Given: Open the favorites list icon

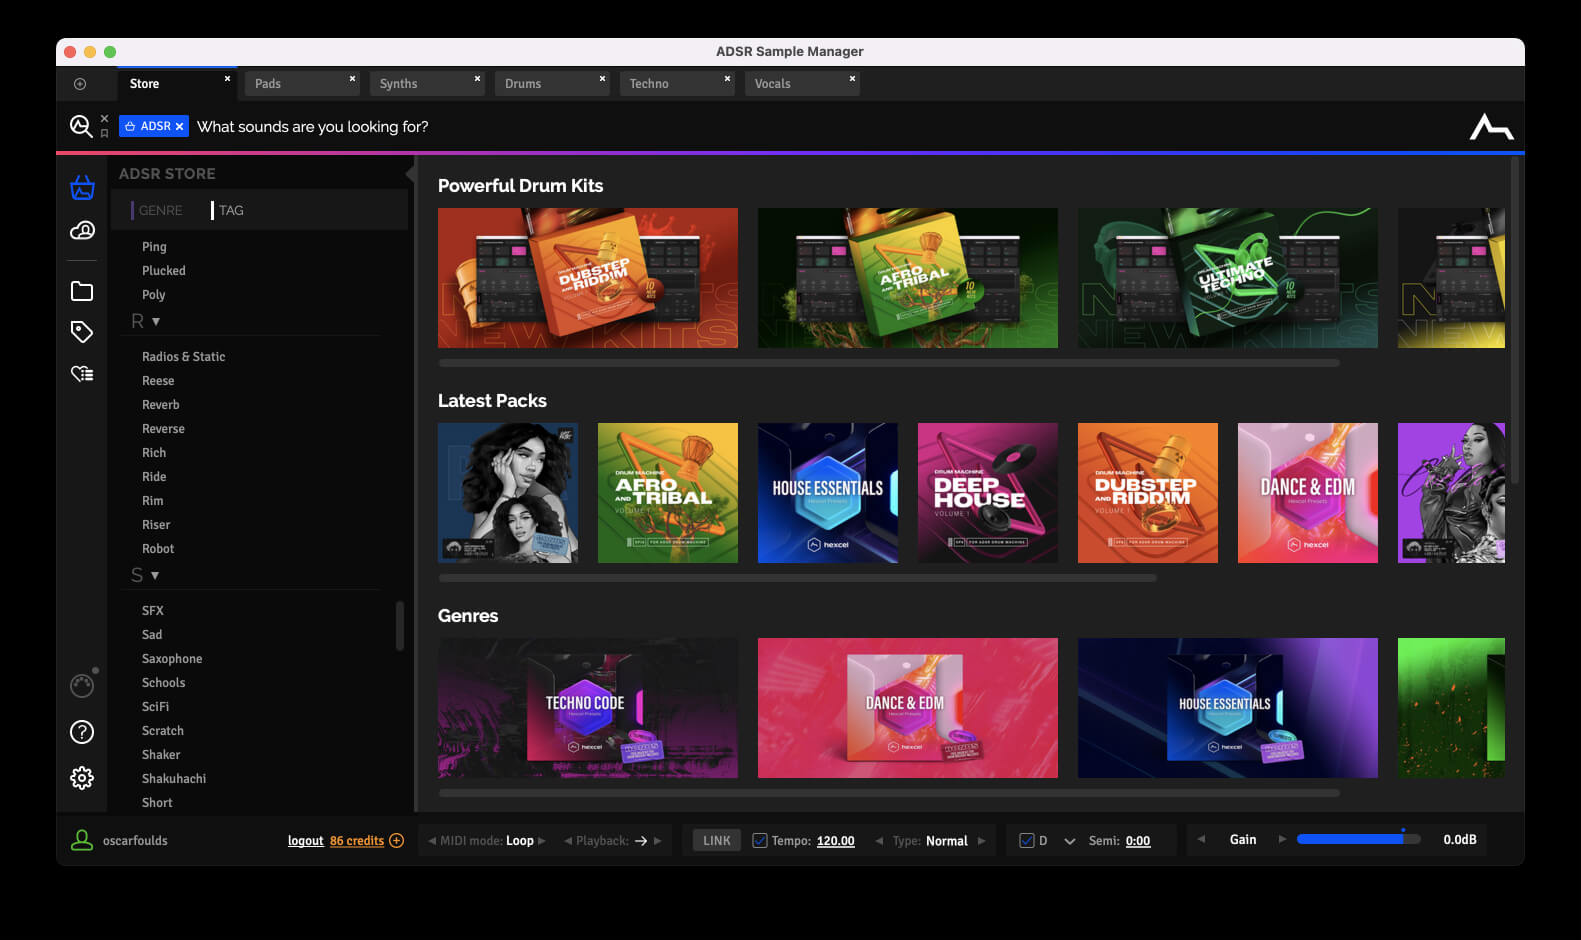Looking at the screenshot, I should pyautogui.click(x=82, y=374).
